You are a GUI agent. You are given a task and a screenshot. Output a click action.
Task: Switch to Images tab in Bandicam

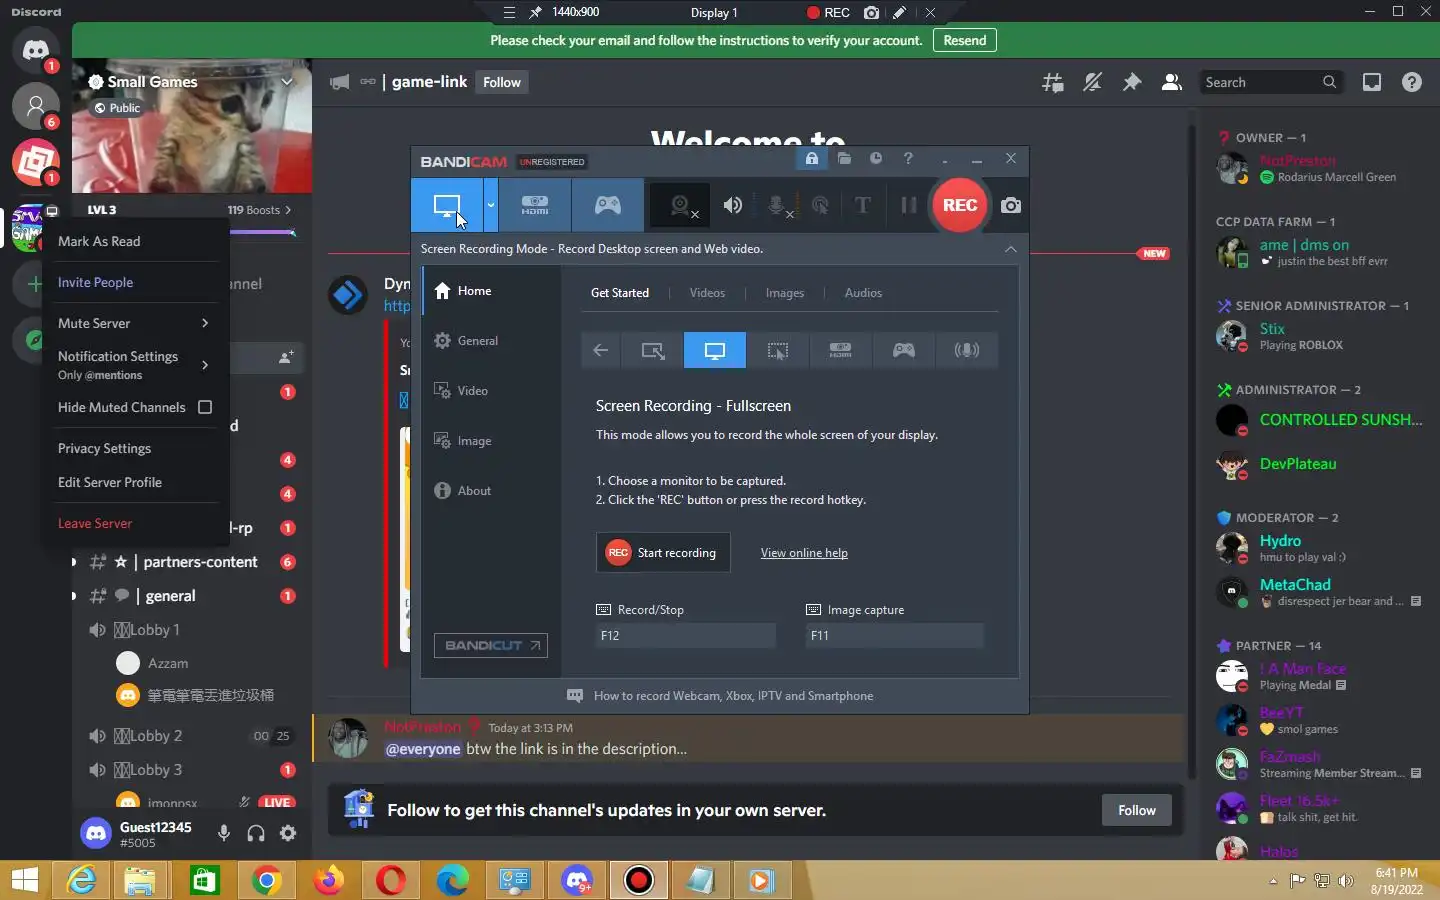click(x=785, y=293)
